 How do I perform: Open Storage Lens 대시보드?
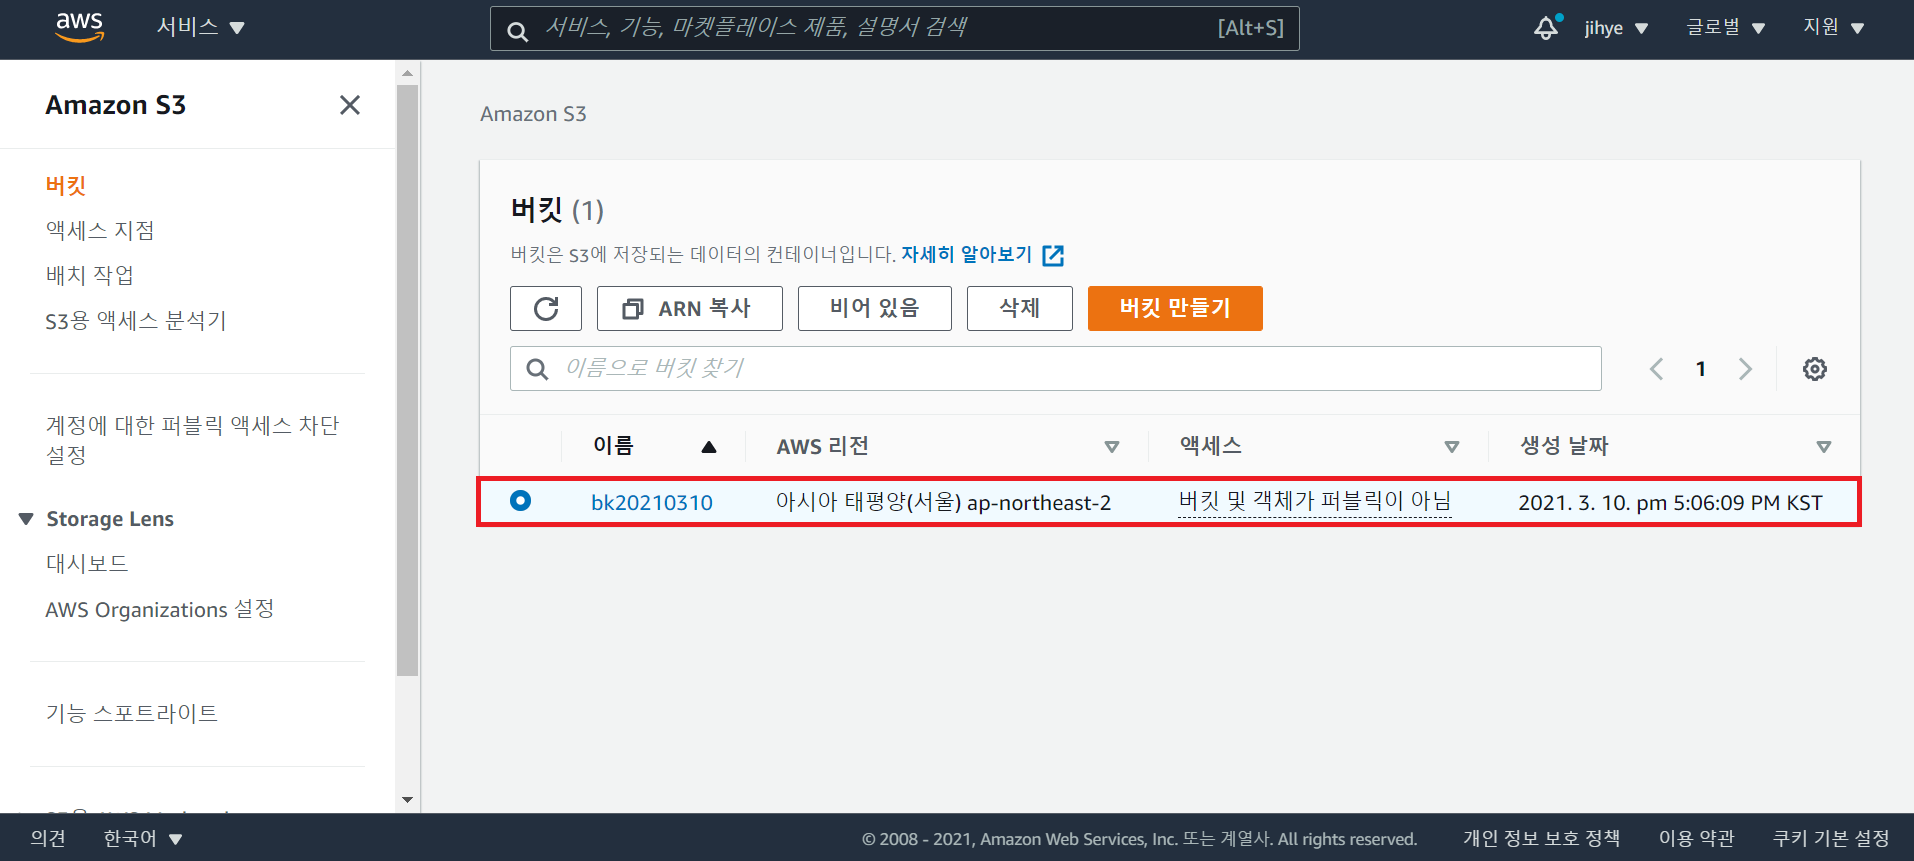click(x=87, y=563)
